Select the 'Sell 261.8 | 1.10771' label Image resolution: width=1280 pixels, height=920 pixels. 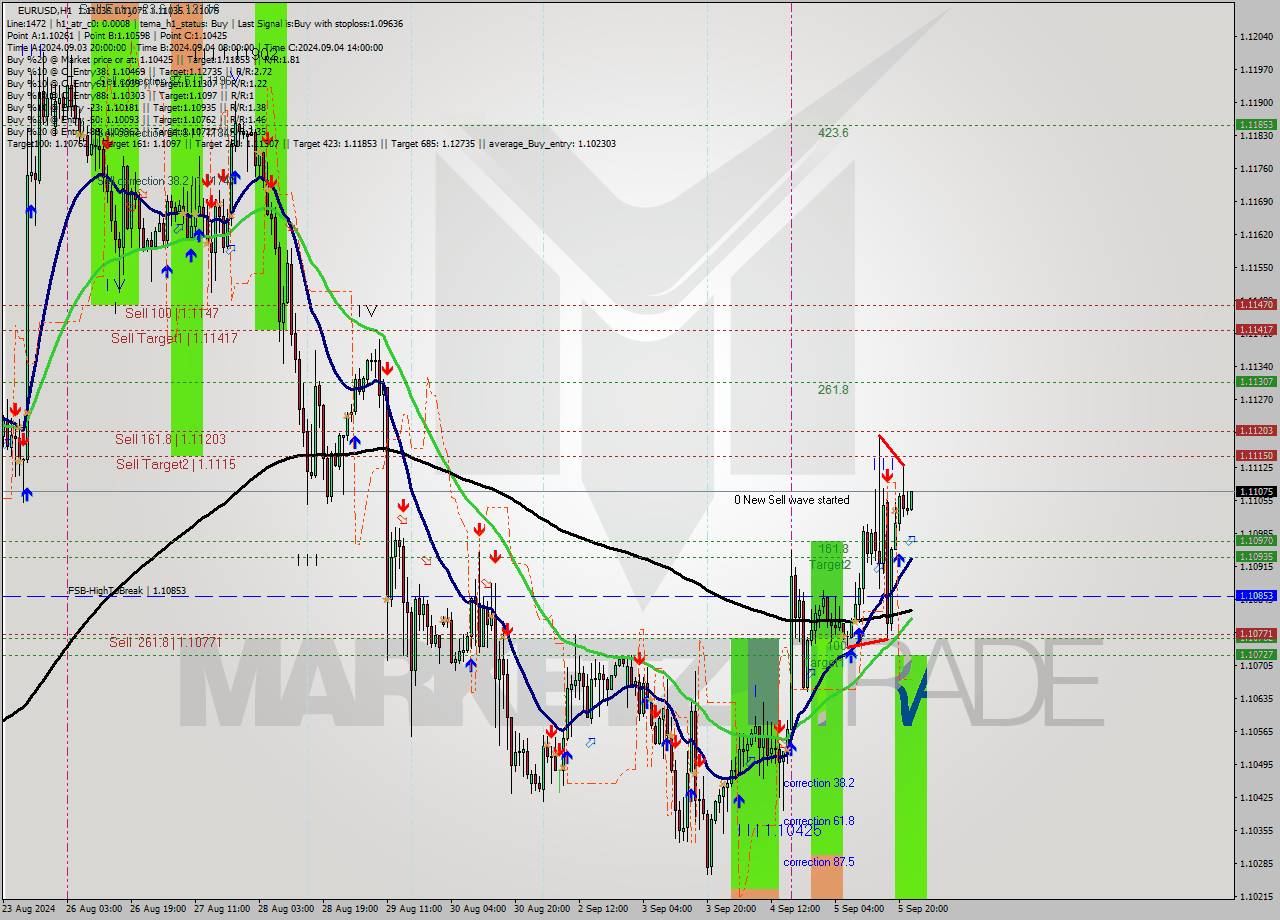pyautogui.click(x=164, y=642)
